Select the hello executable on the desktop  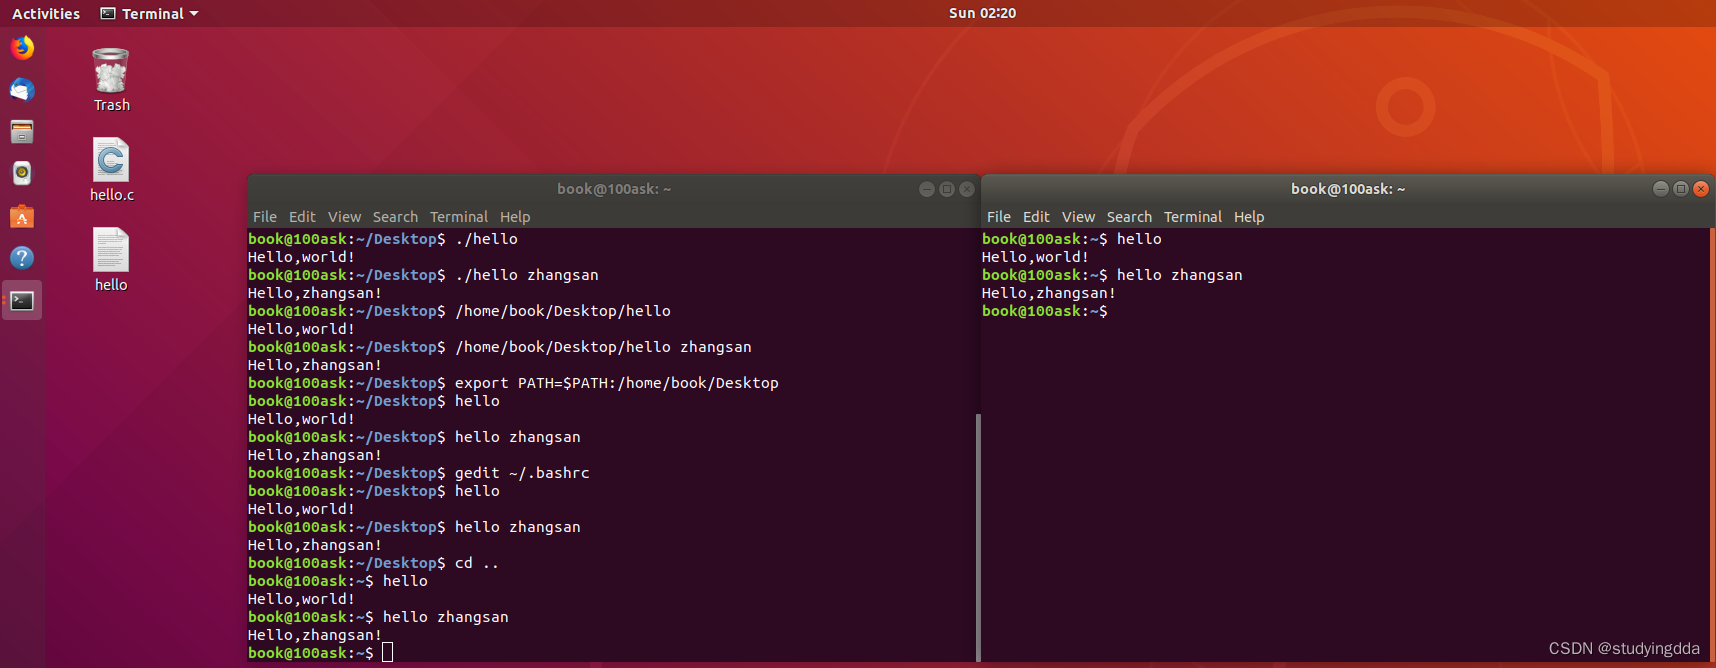[x=111, y=260]
